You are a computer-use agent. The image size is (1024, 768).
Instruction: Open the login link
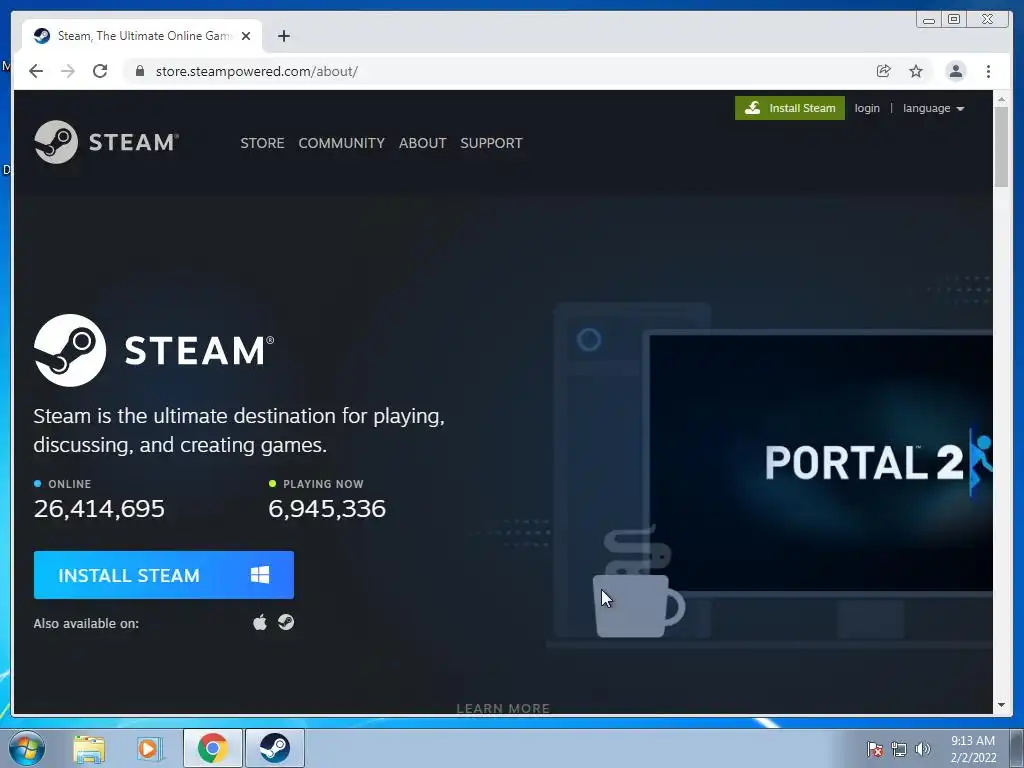tap(867, 108)
